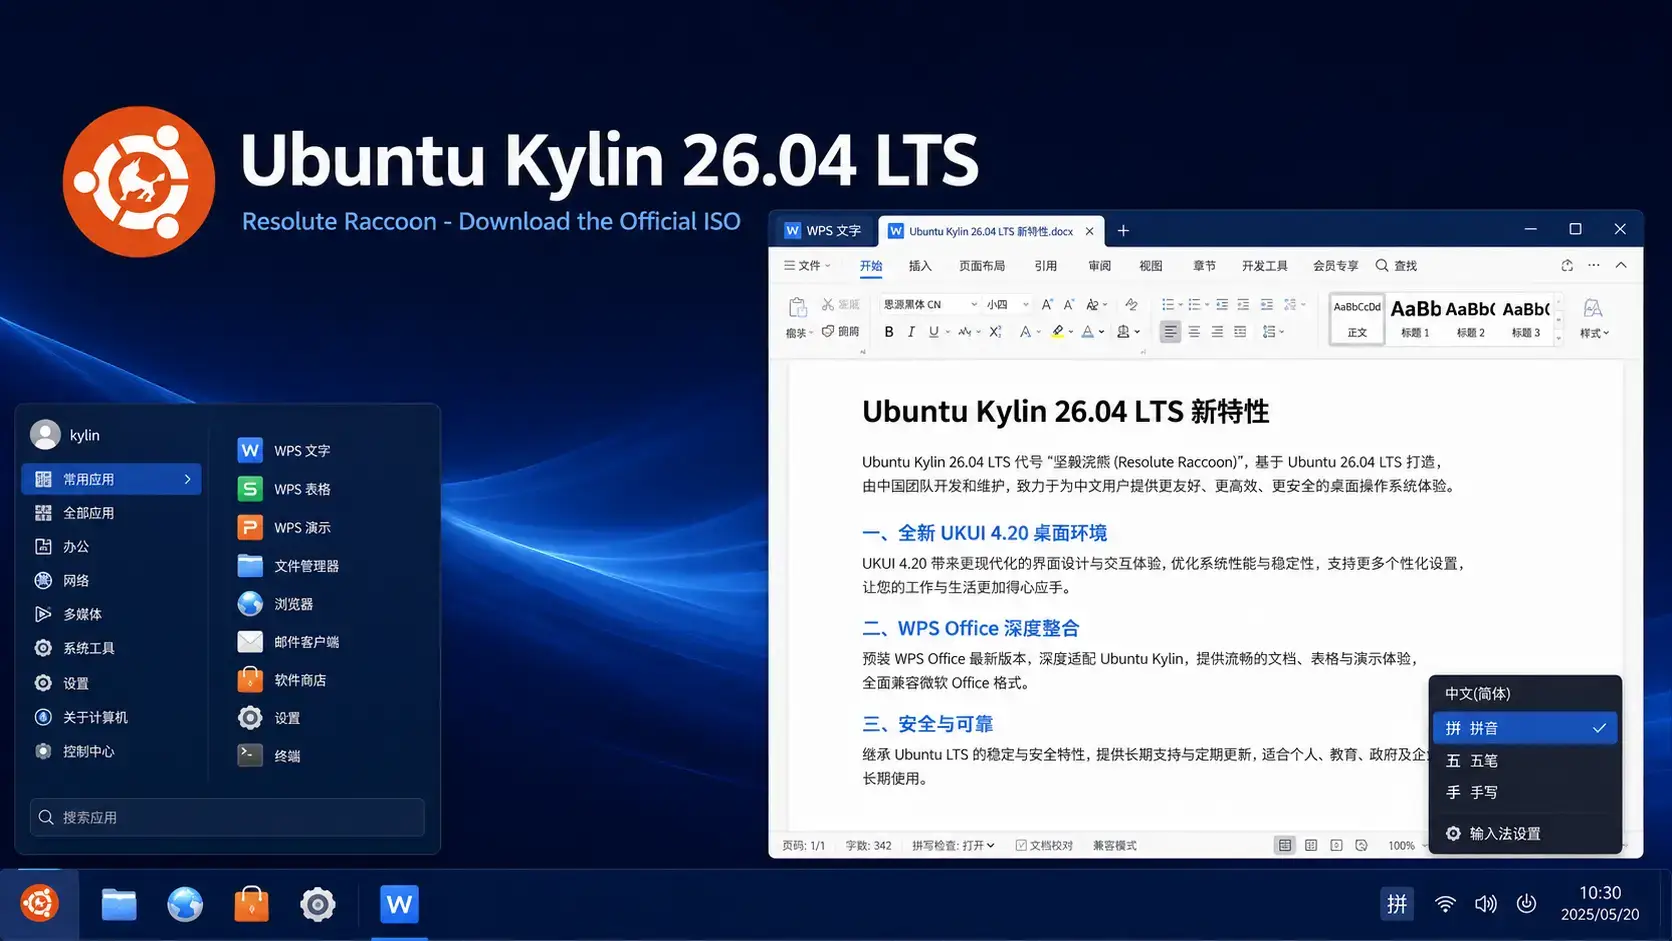The image size is (1672, 941).
Task: Toggle italic formatting in WPS ribbon
Action: point(911,332)
